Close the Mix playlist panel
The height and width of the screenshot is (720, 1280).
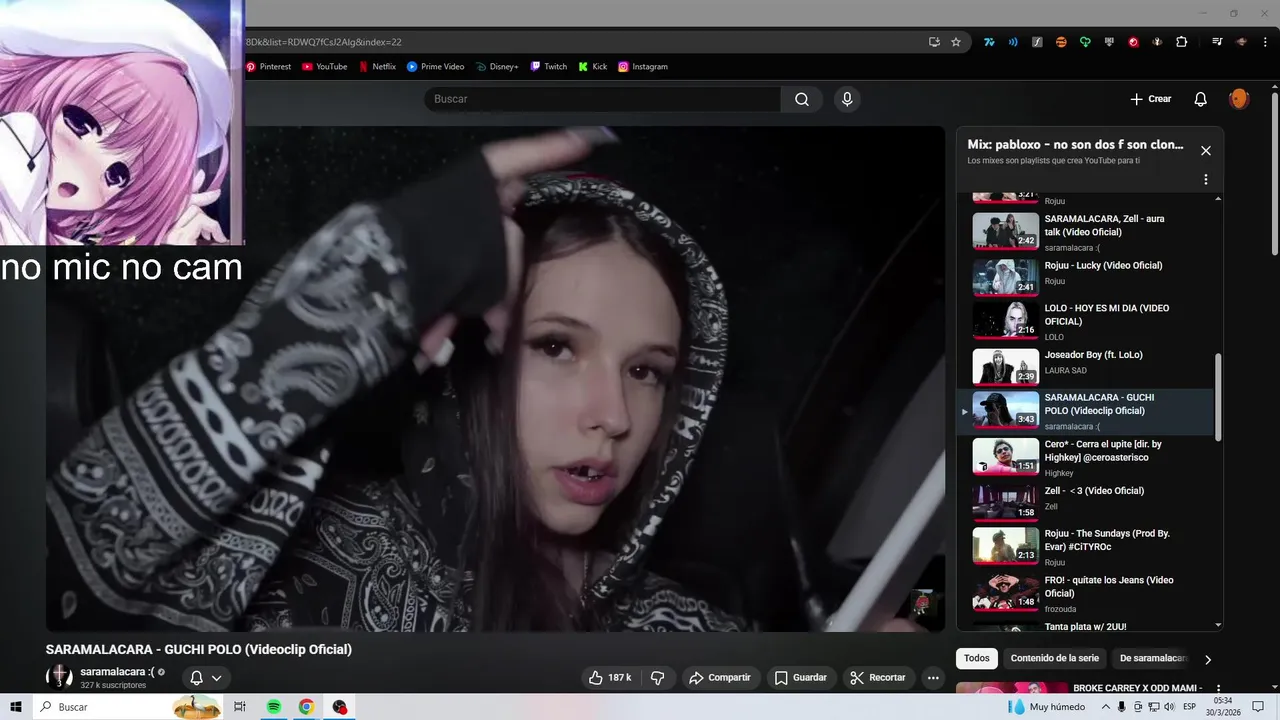pos(1206,151)
